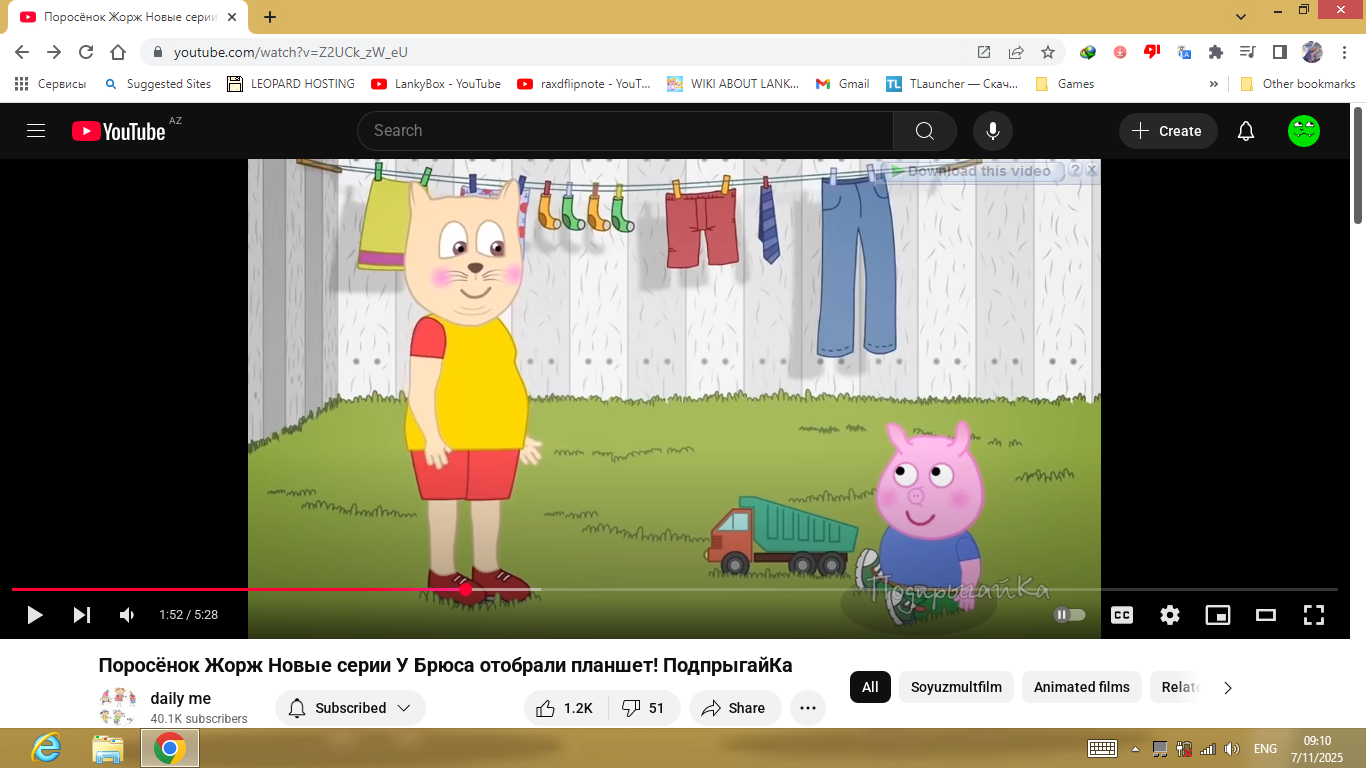1366x768 pixels.
Task: Open Chrome three-dot menu
Action: click(1343, 52)
